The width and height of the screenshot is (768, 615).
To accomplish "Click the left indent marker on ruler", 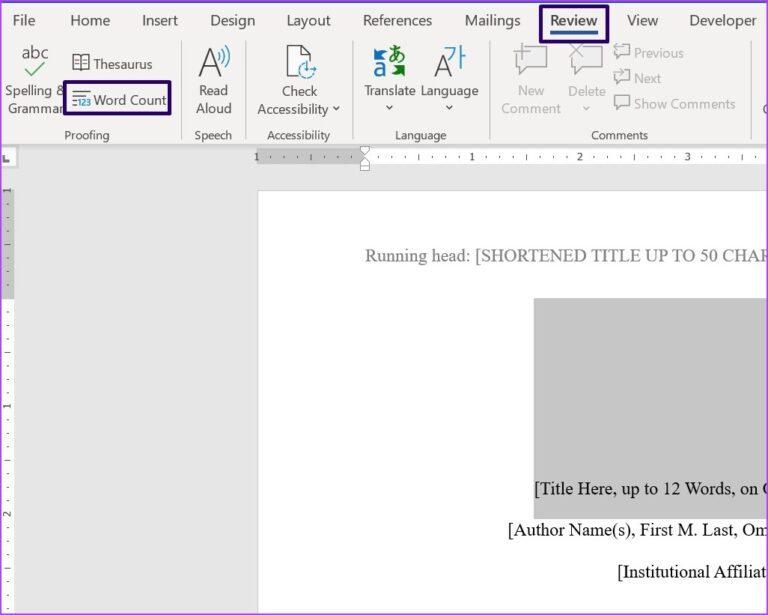I will click(x=365, y=167).
